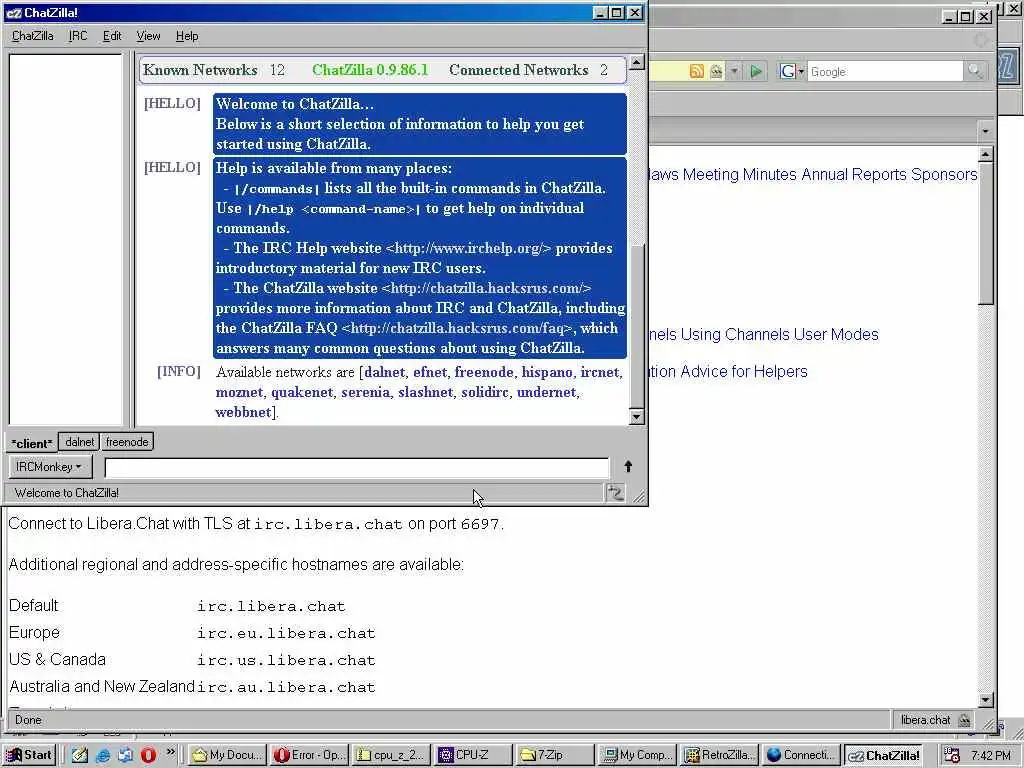Switch to the My Documents taskbar button

(227, 755)
